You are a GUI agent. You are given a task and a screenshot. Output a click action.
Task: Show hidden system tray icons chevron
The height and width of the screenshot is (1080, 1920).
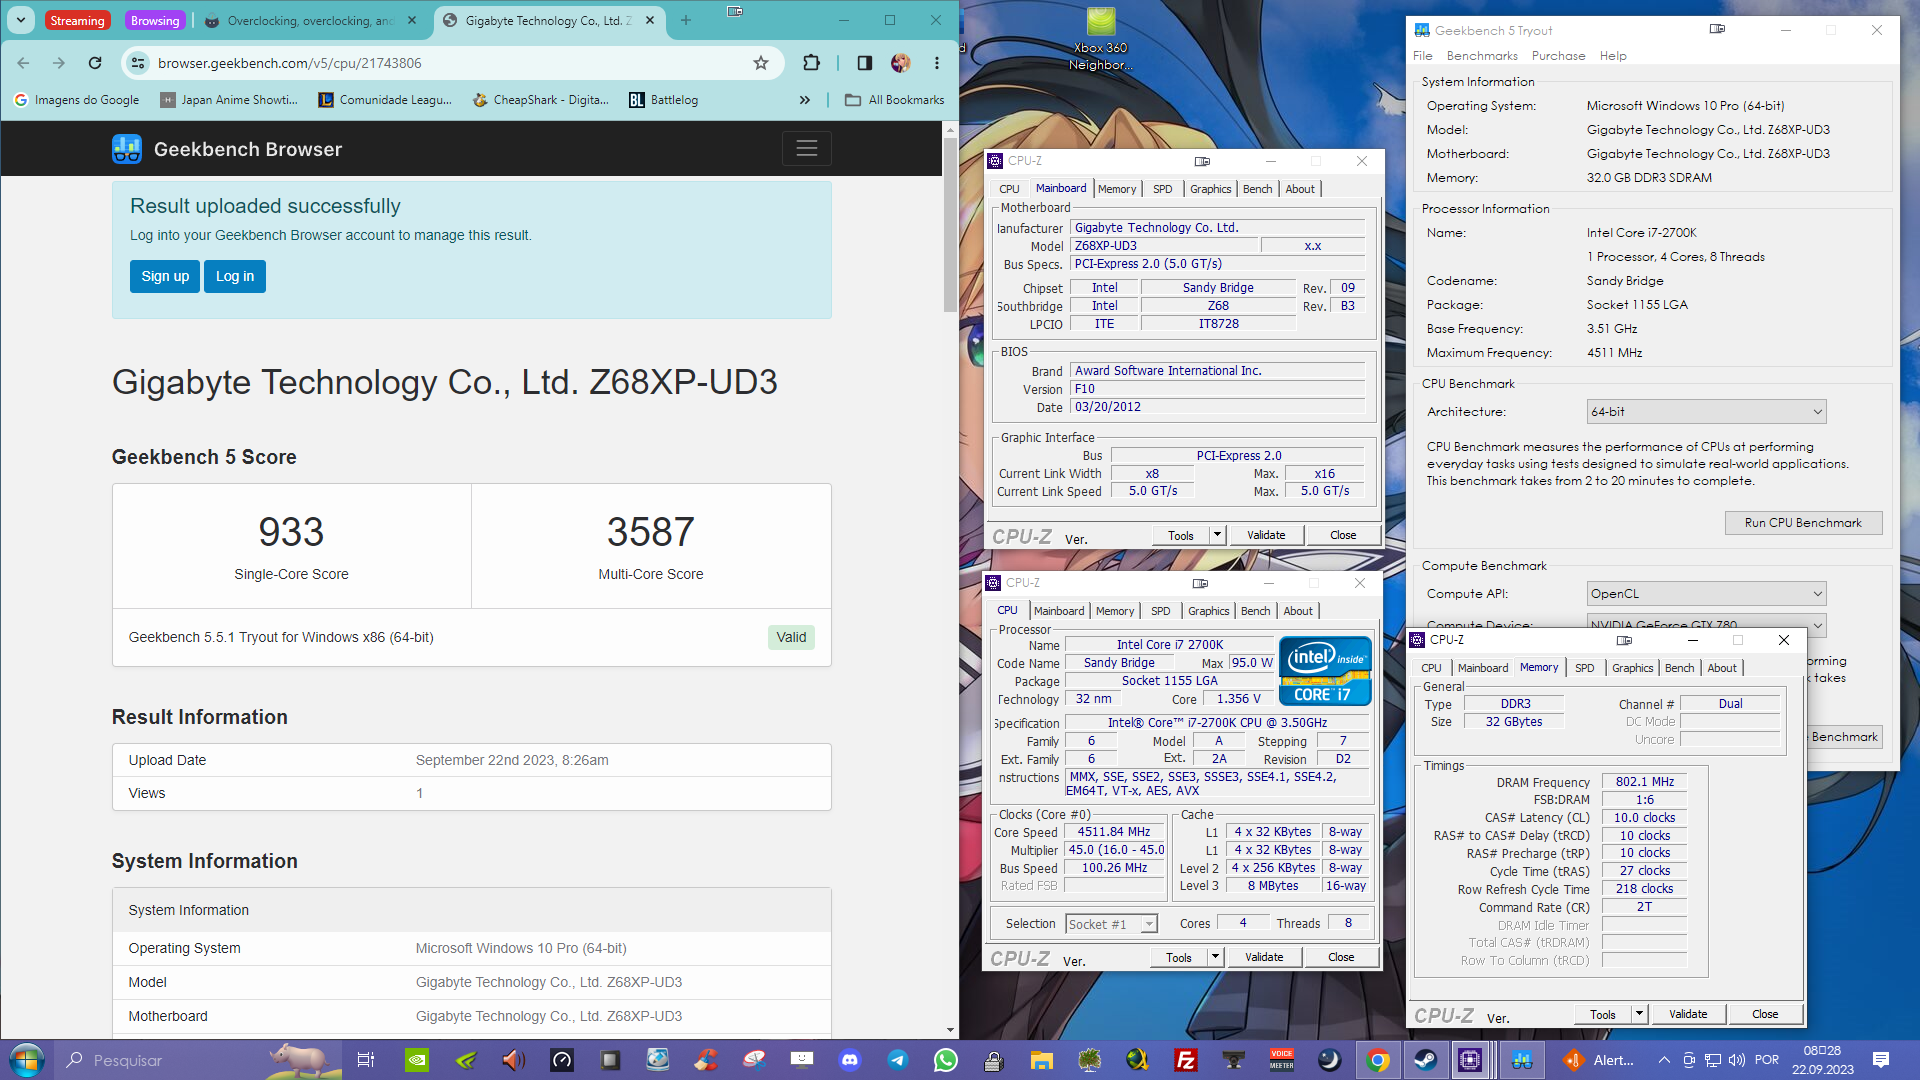(1664, 1060)
